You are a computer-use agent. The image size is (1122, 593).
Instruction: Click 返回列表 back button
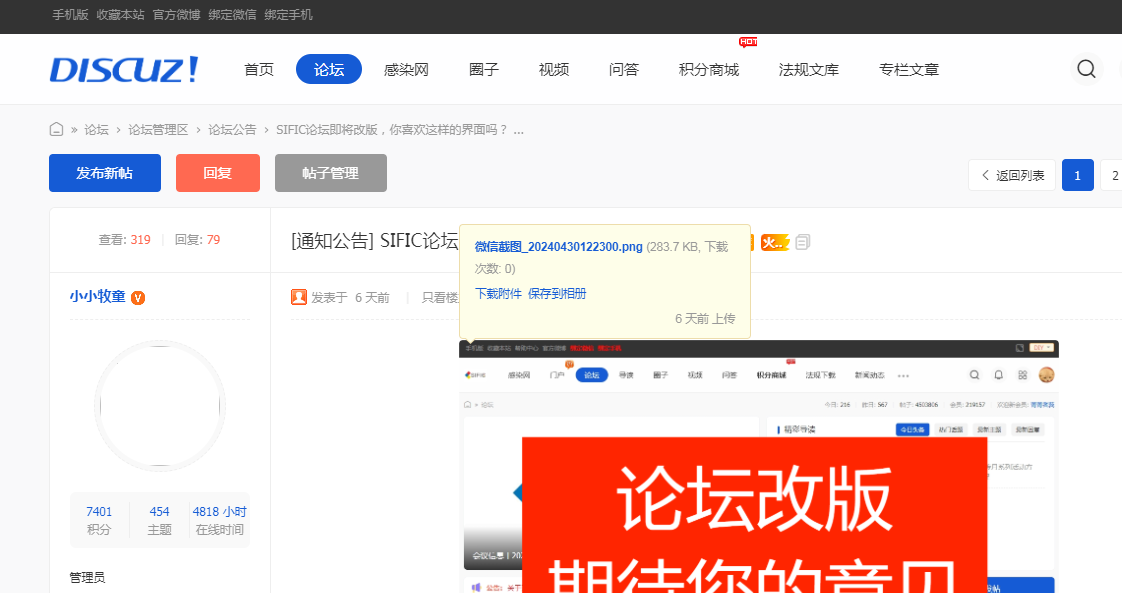click(1012, 175)
